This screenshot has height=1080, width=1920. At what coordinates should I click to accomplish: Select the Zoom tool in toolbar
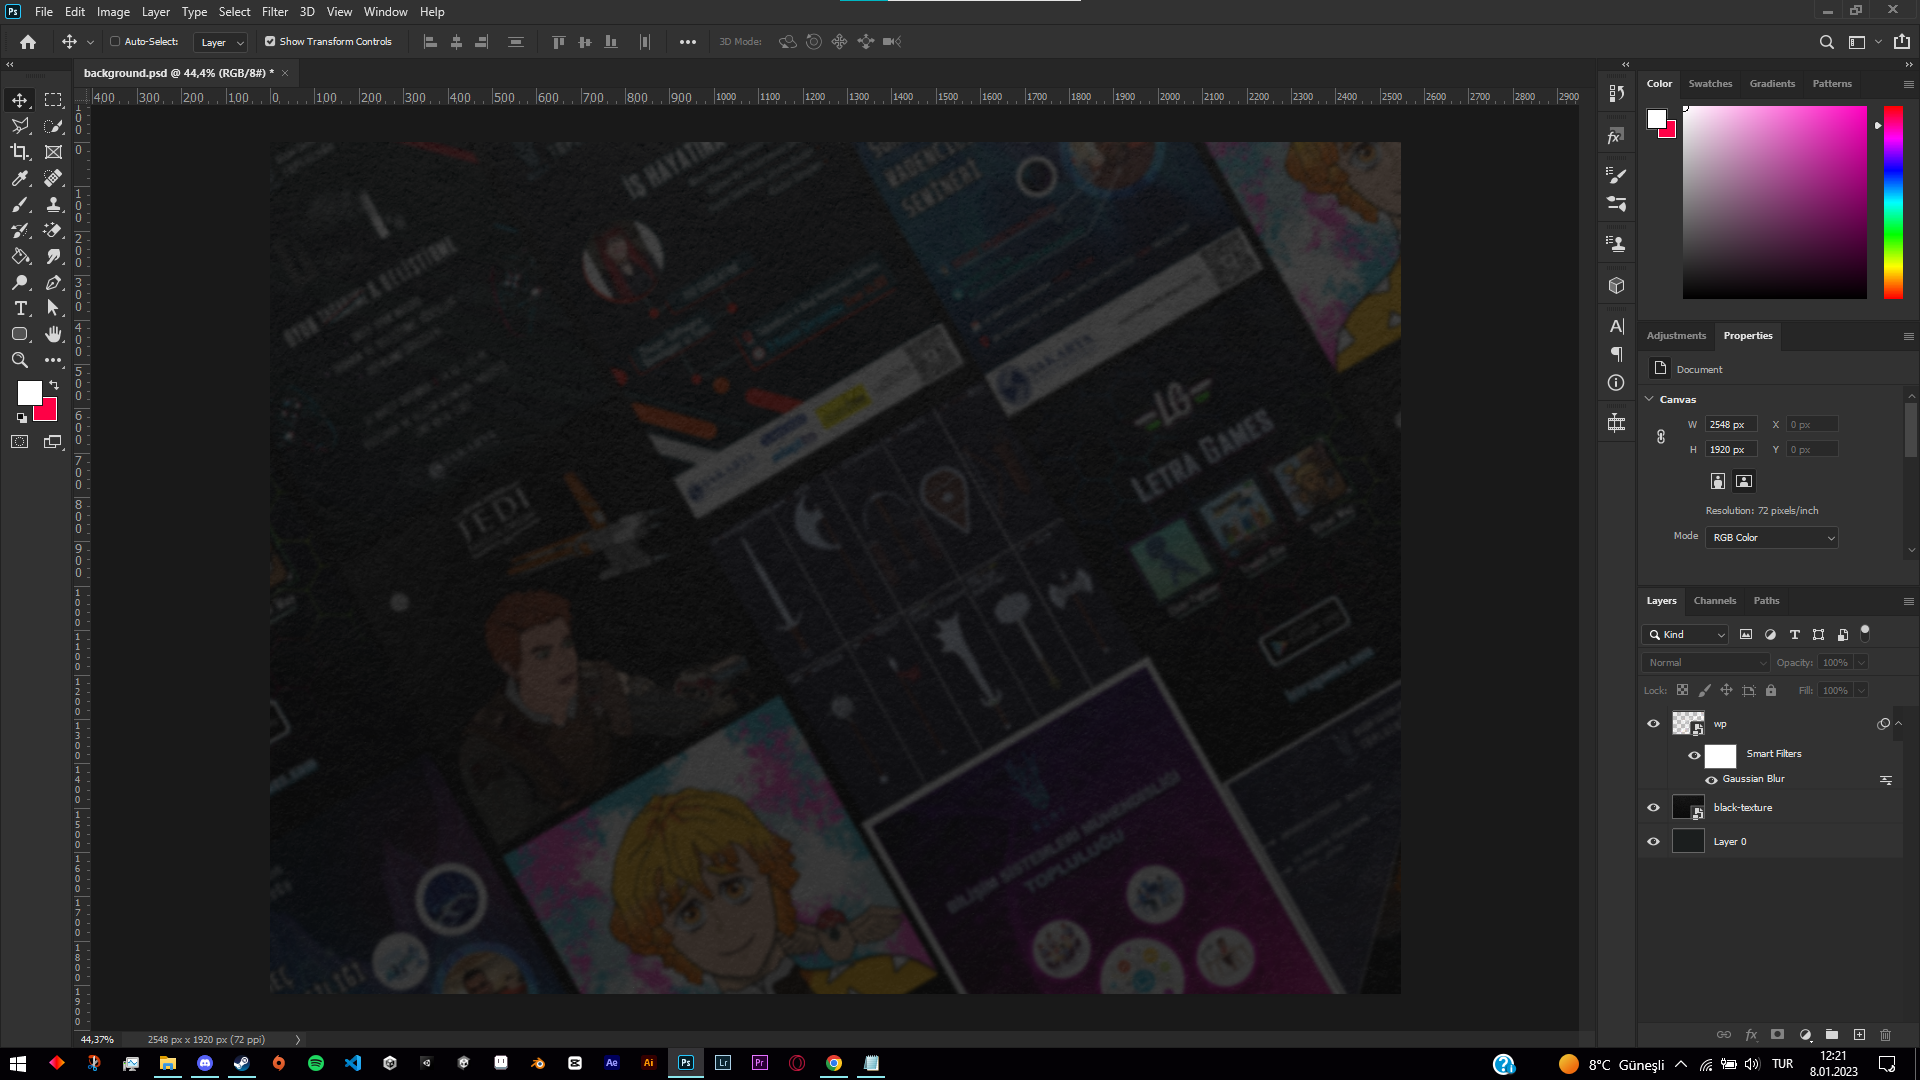coord(20,360)
